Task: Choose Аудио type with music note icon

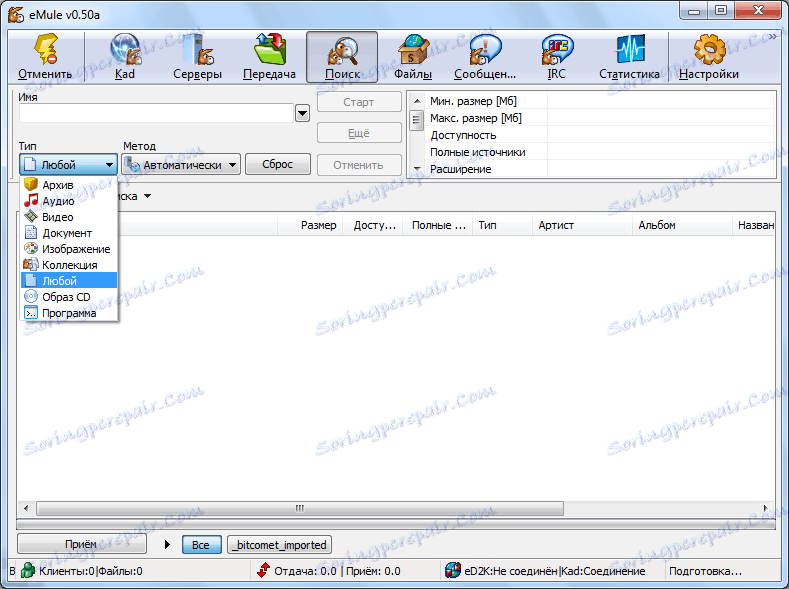Action: (69, 201)
